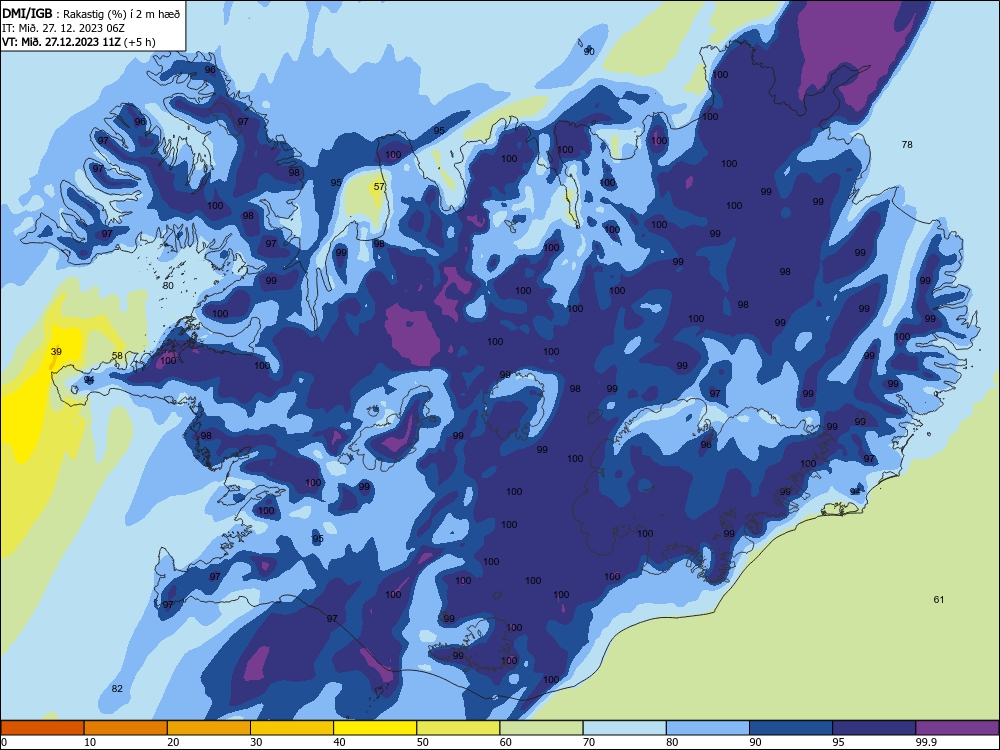1000x750 pixels.
Task: Click the legend scale label 10
Action: pyautogui.click(x=90, y=742)
